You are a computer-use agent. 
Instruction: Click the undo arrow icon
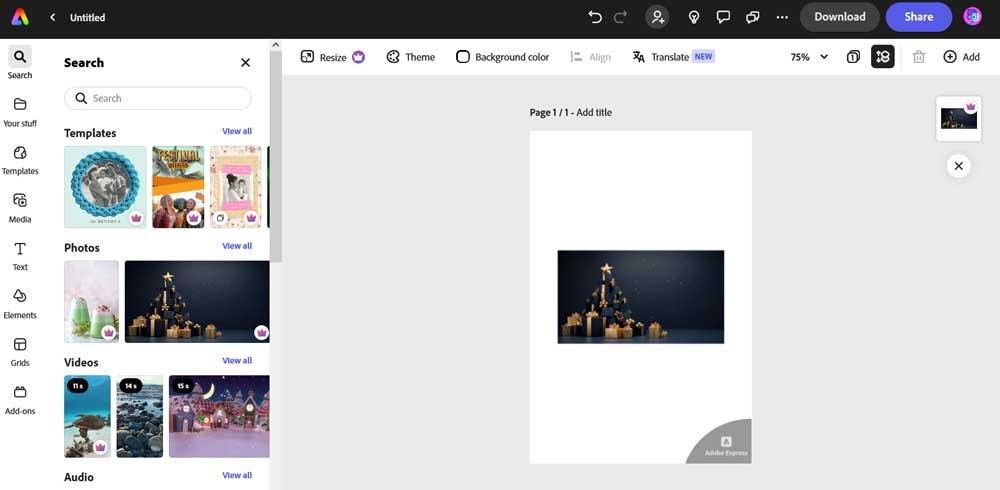pyautogui.click(x=595, y=17)
